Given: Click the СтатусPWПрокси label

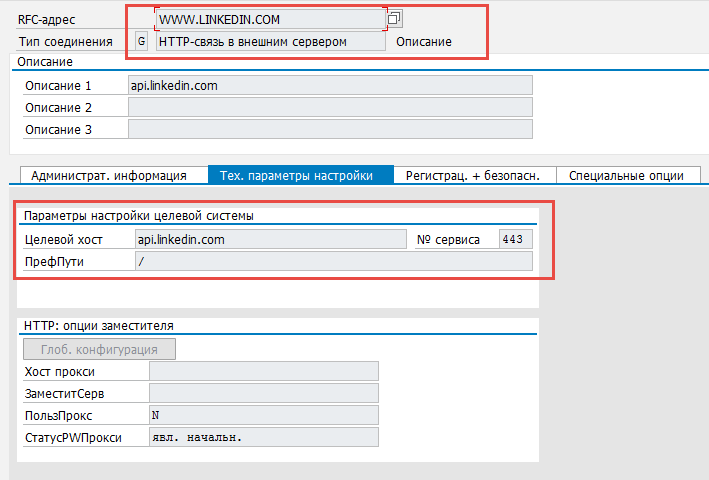Looking at the screenshot, I should coord(73,438).
